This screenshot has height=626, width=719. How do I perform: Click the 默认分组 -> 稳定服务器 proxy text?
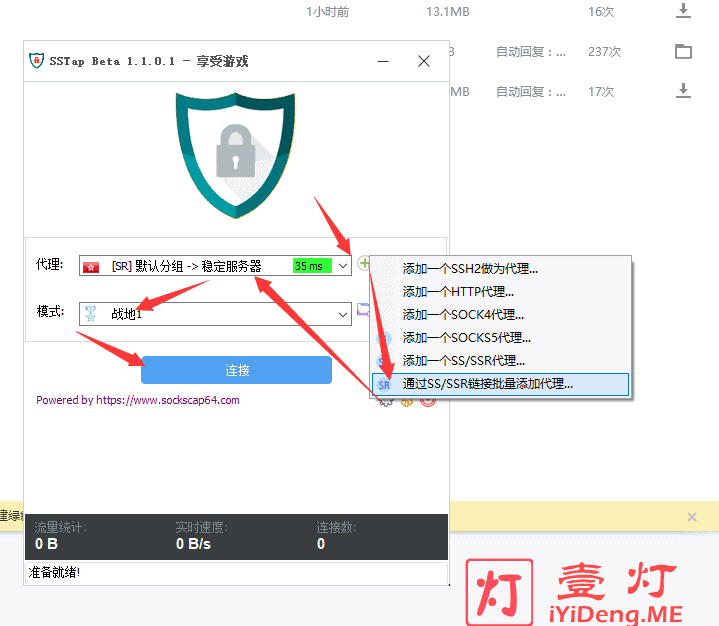pyautogui.click(x=198, y=266)
